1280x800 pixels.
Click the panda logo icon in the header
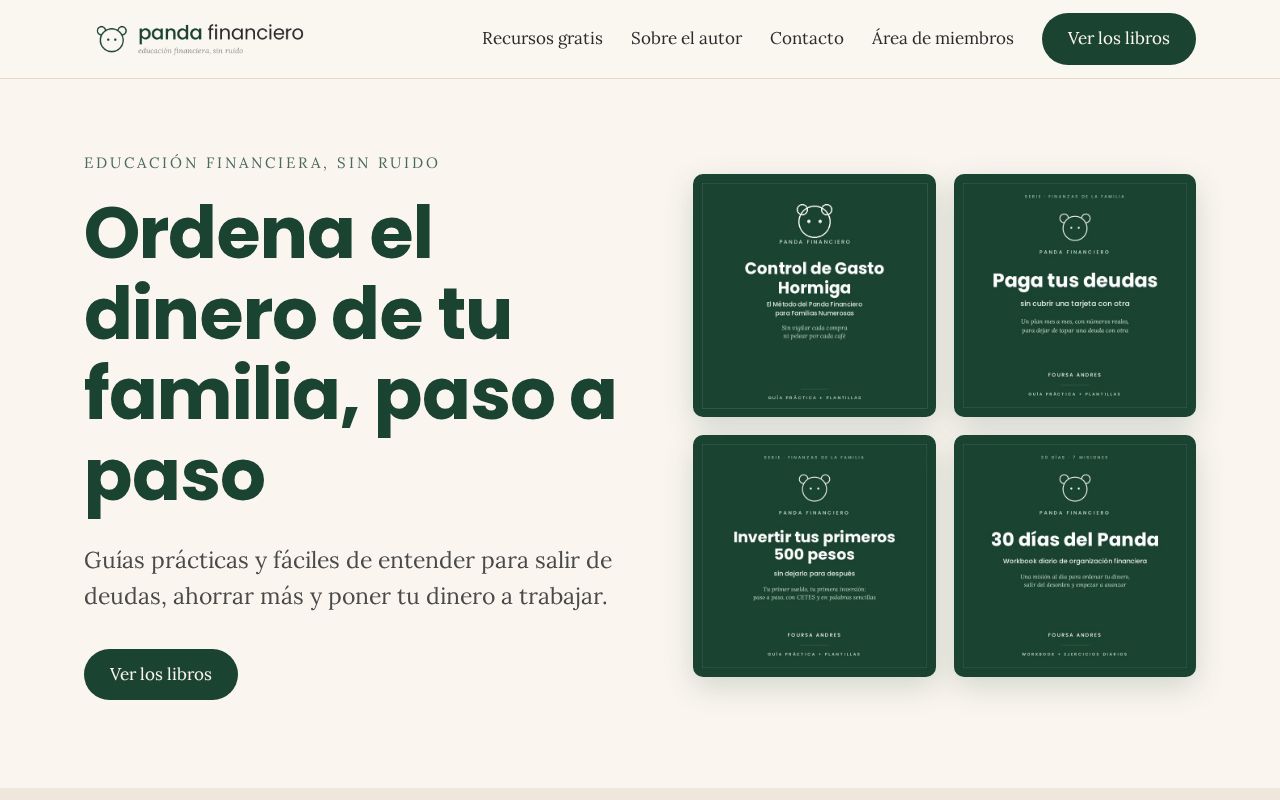(112, 39)
